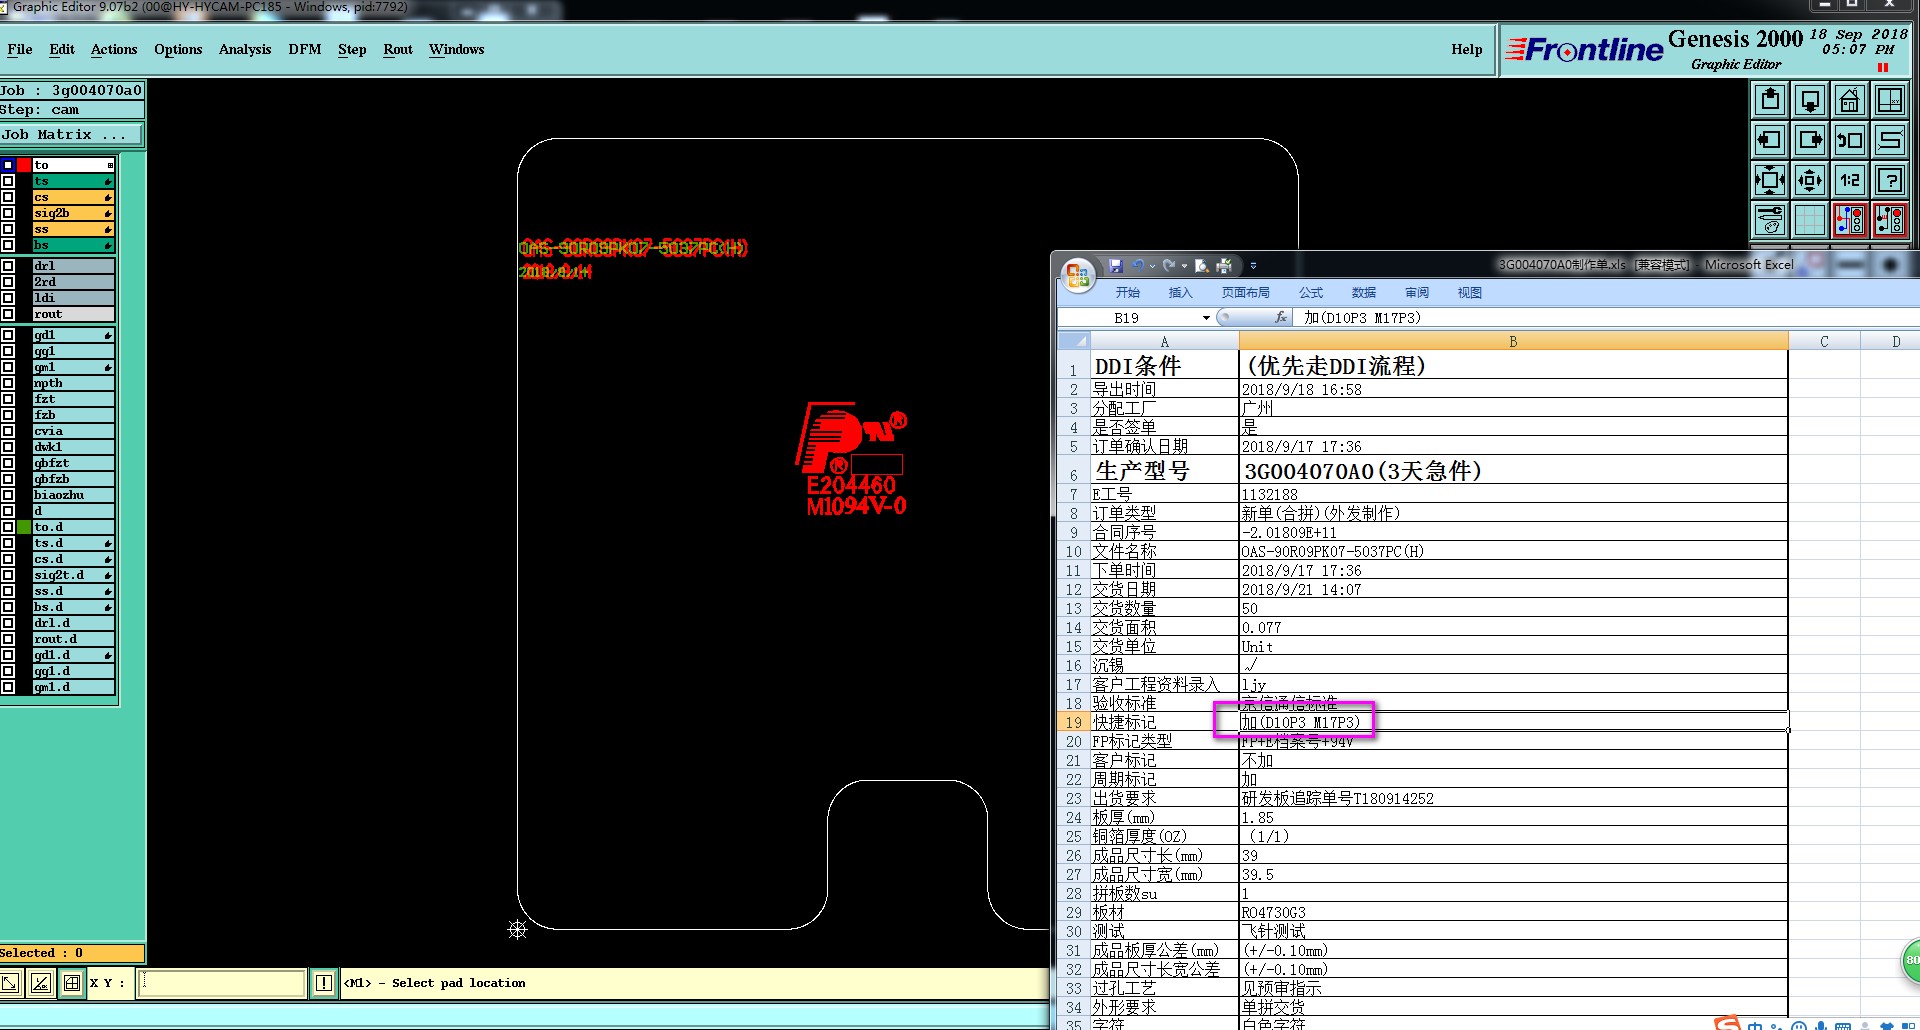Toggle the grid display icon
This screenshot has width=1920, height=1030.
pos(1810,220)
